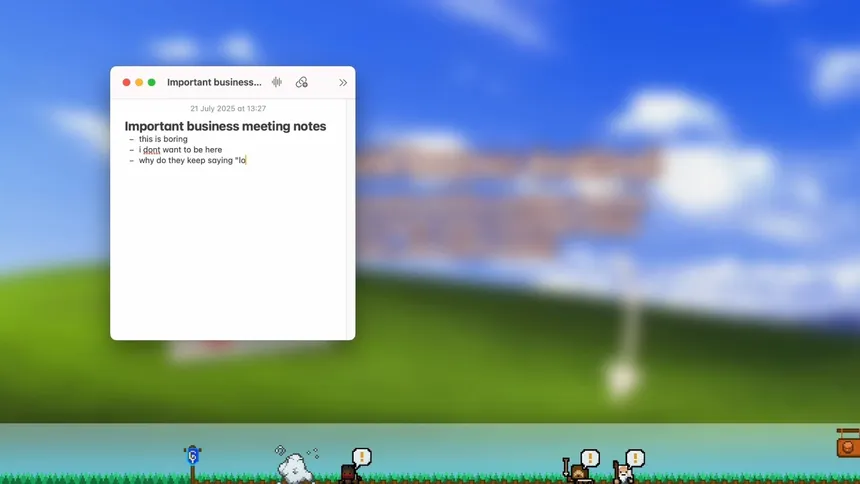The image size is (860, 484).
Task: Click the misspelled word "dont"
Action: point(151,150)
